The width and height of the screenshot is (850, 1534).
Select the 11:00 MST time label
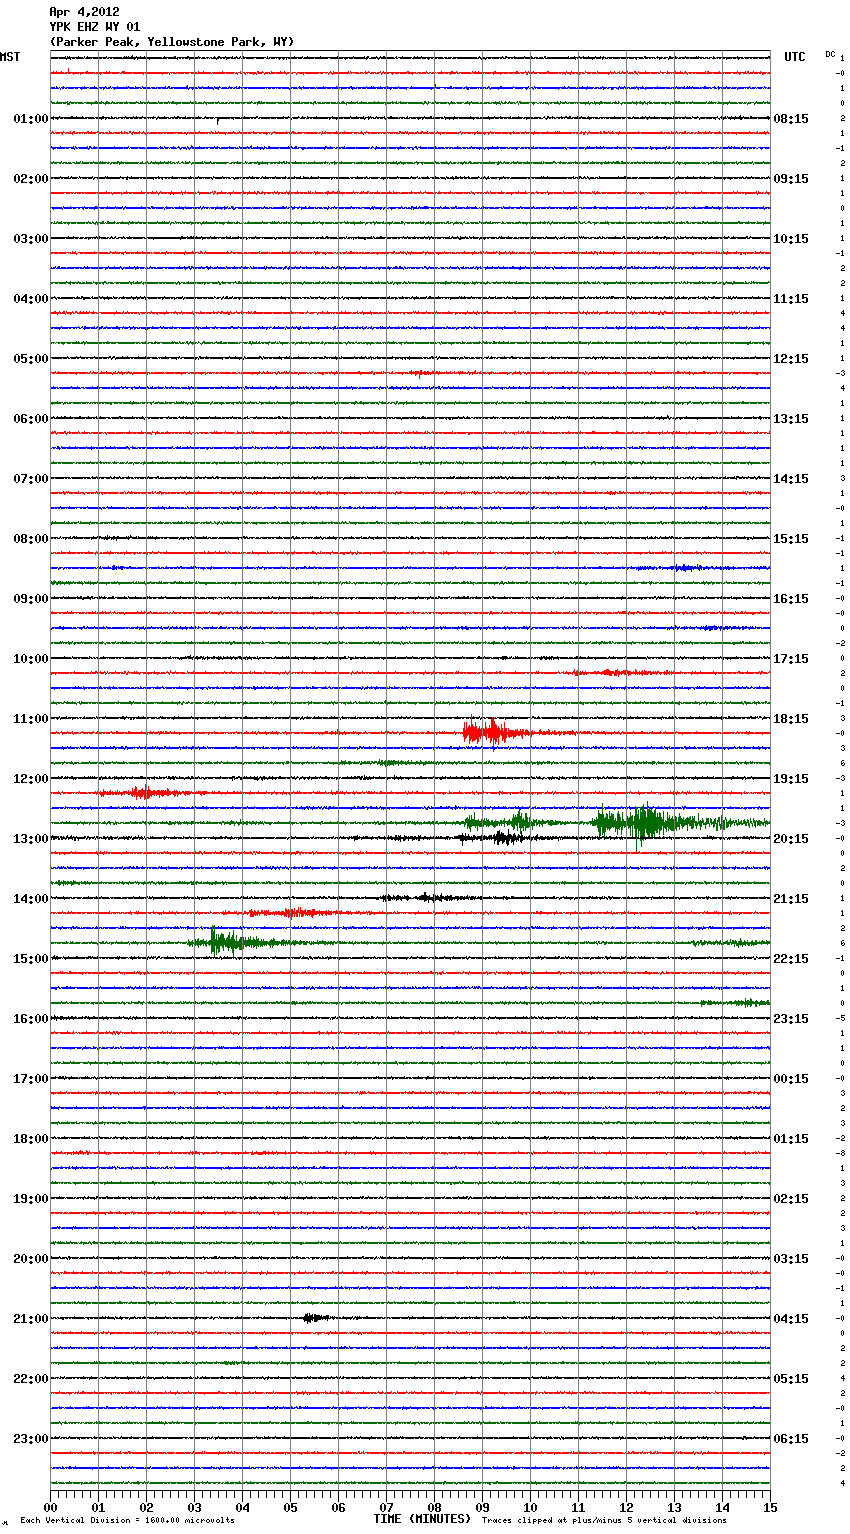coord(31,719)
